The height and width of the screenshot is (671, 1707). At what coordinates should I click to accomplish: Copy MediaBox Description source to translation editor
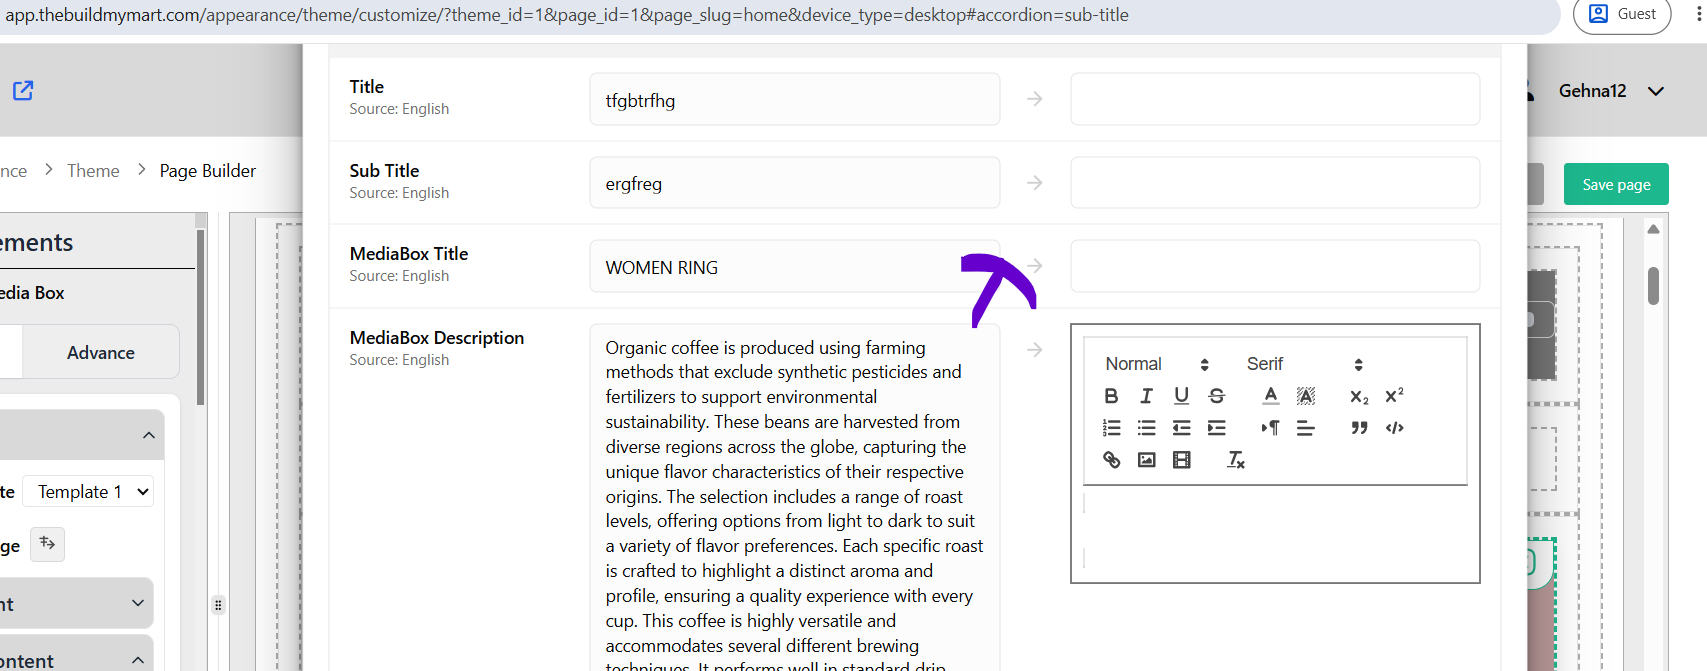click(1035, 350)
